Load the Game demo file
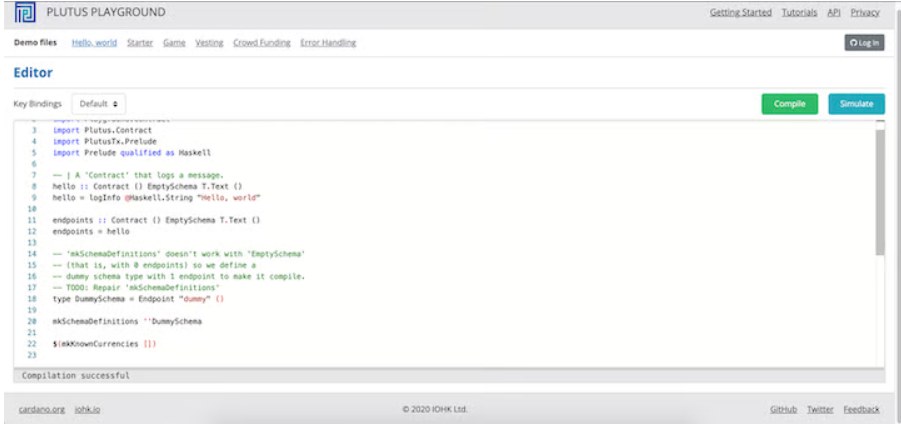Screen dimensions: 901x426 [174, 43]
